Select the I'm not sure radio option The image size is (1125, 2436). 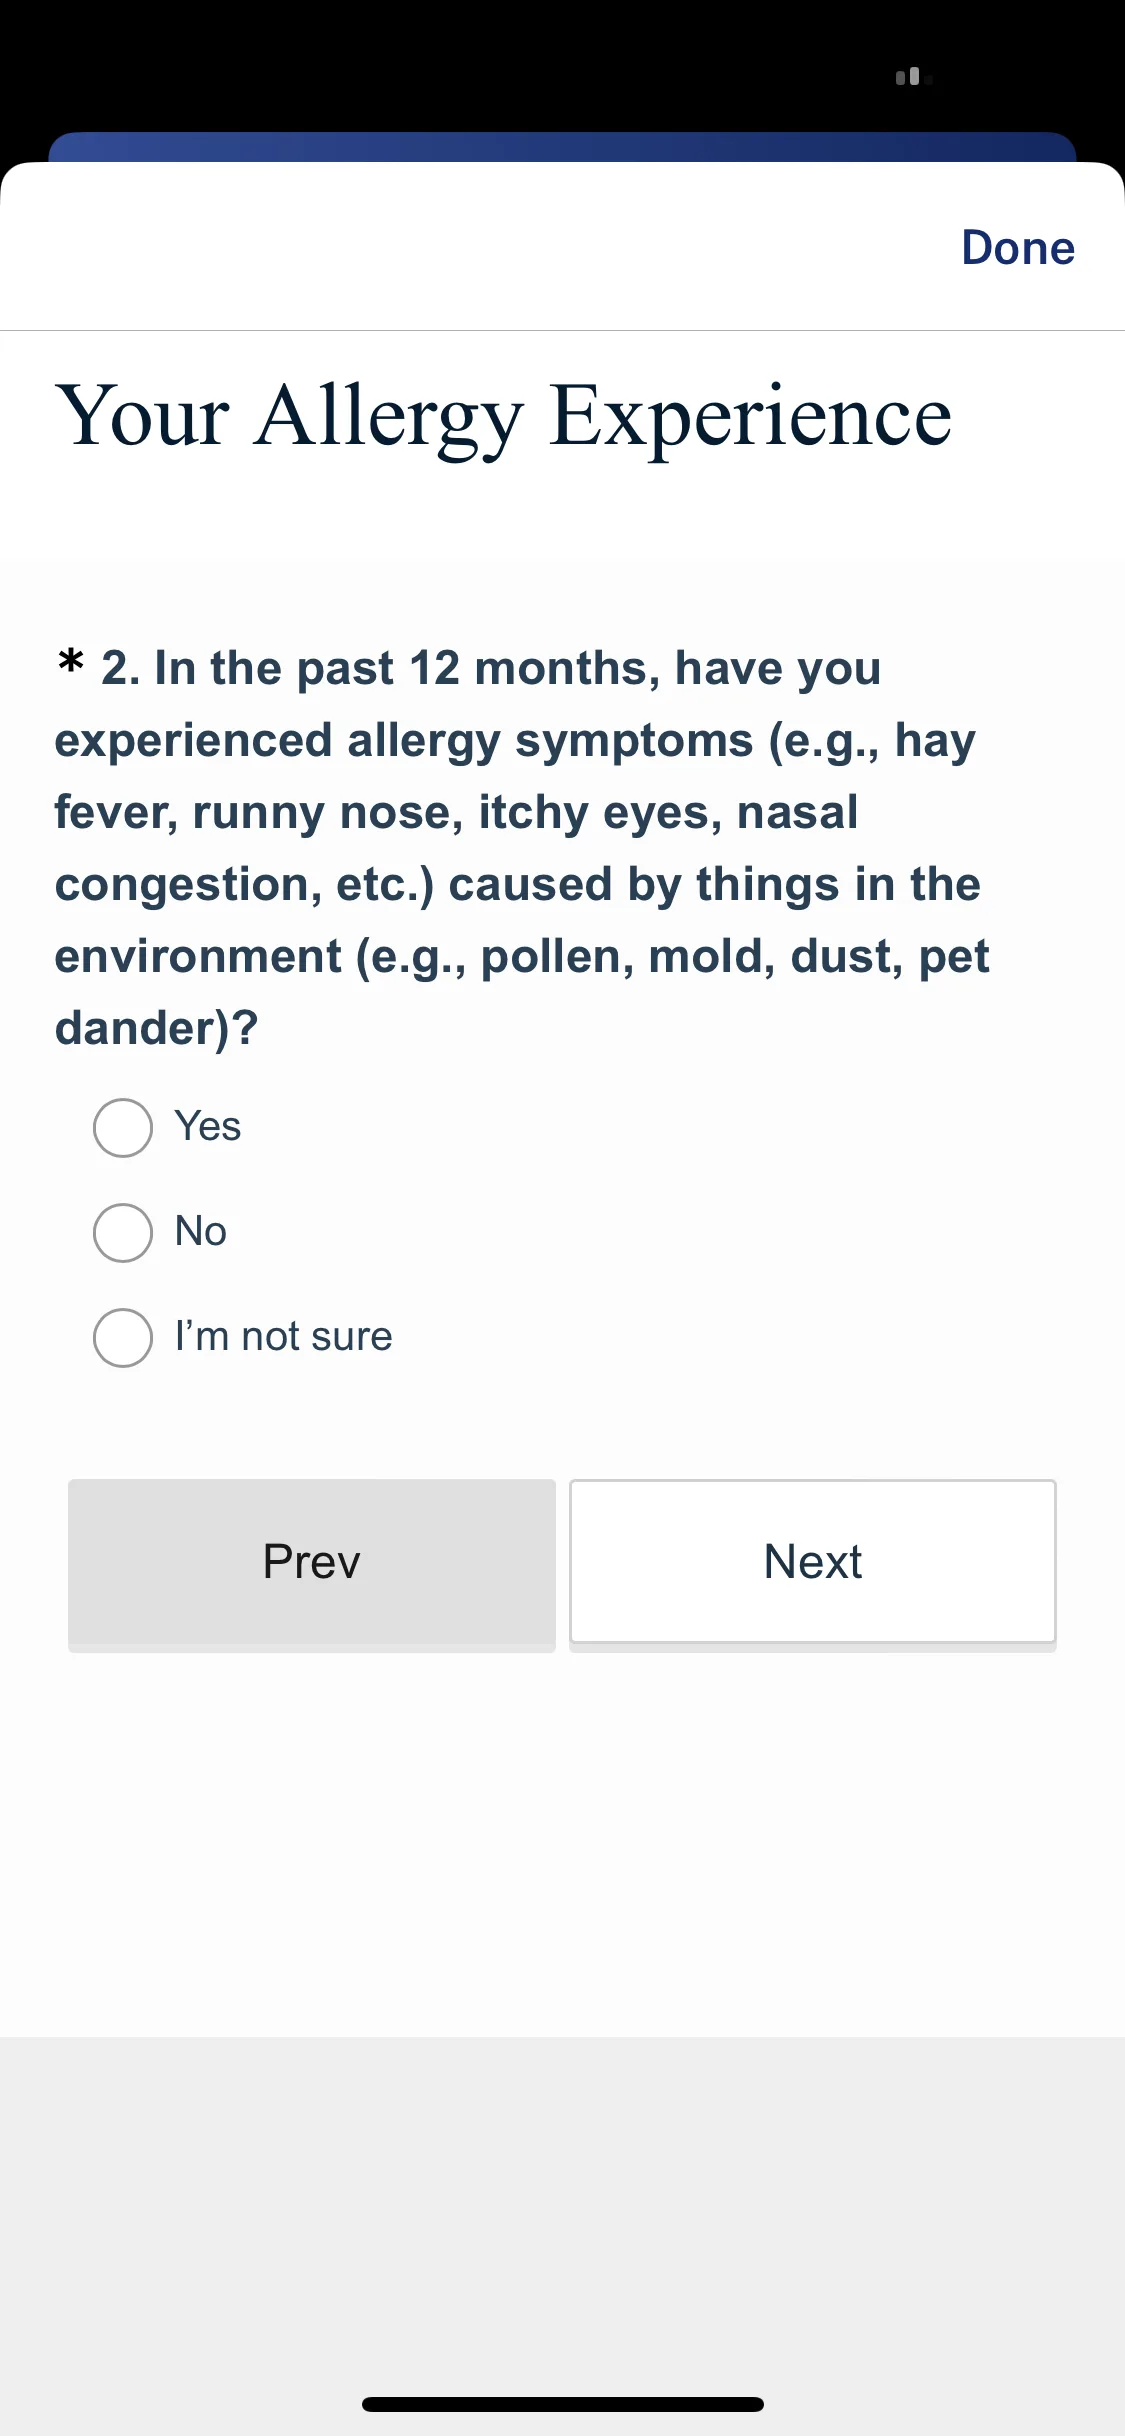point(123,1337)
